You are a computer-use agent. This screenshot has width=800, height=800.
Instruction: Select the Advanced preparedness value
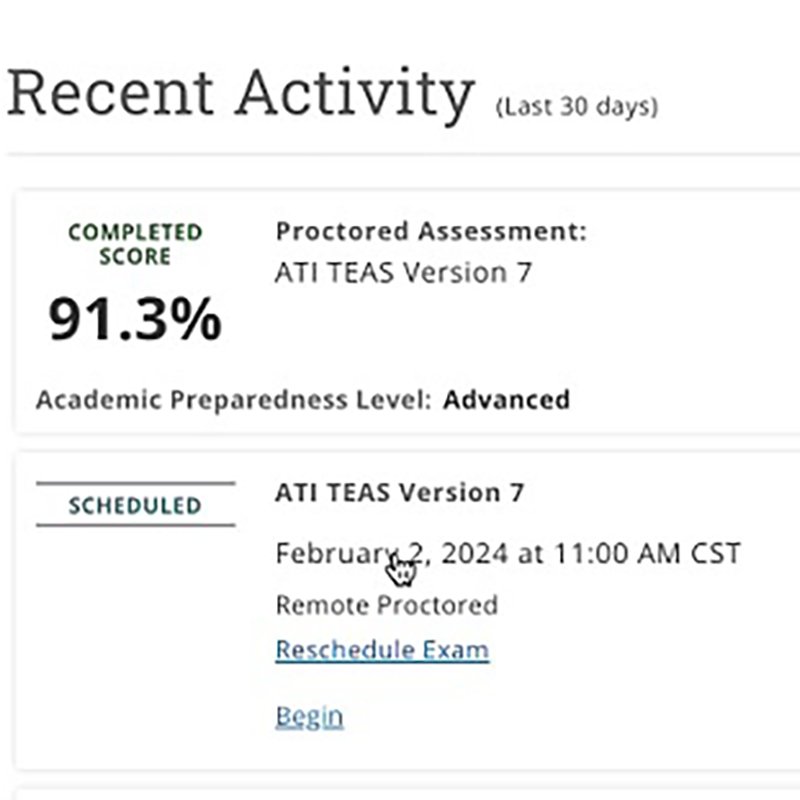tap(506, 399)
